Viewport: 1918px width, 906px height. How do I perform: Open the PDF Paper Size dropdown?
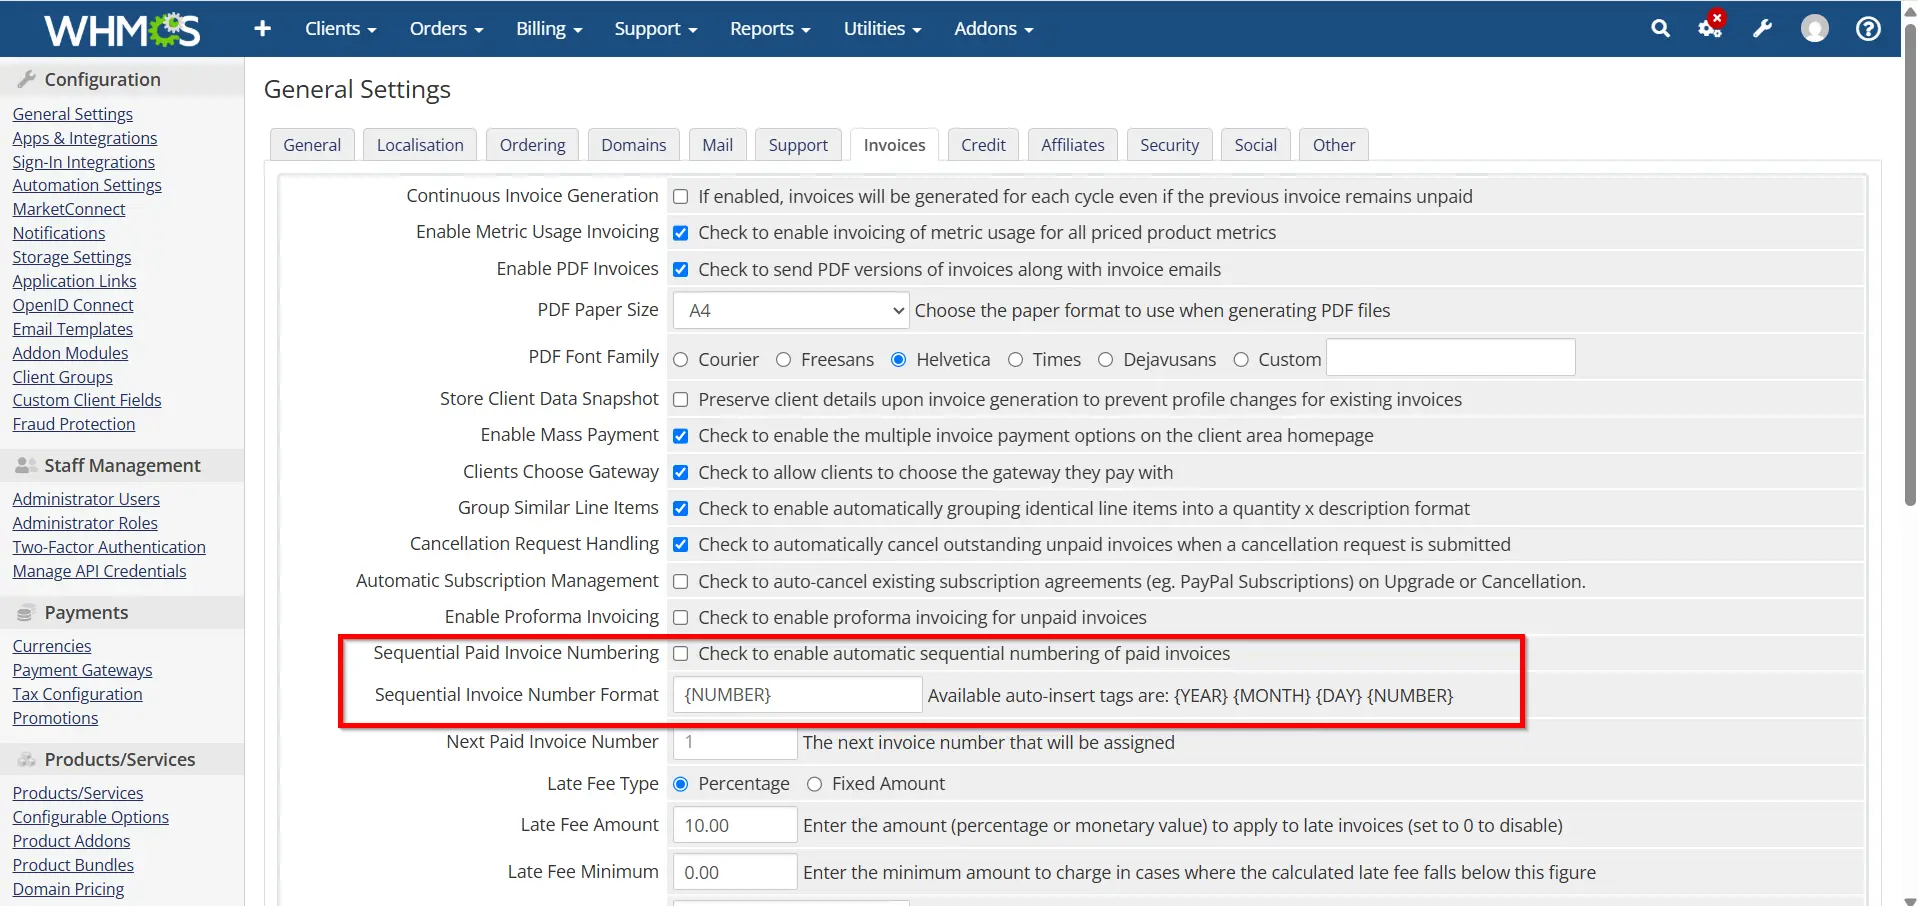click(x=791, y=311)
